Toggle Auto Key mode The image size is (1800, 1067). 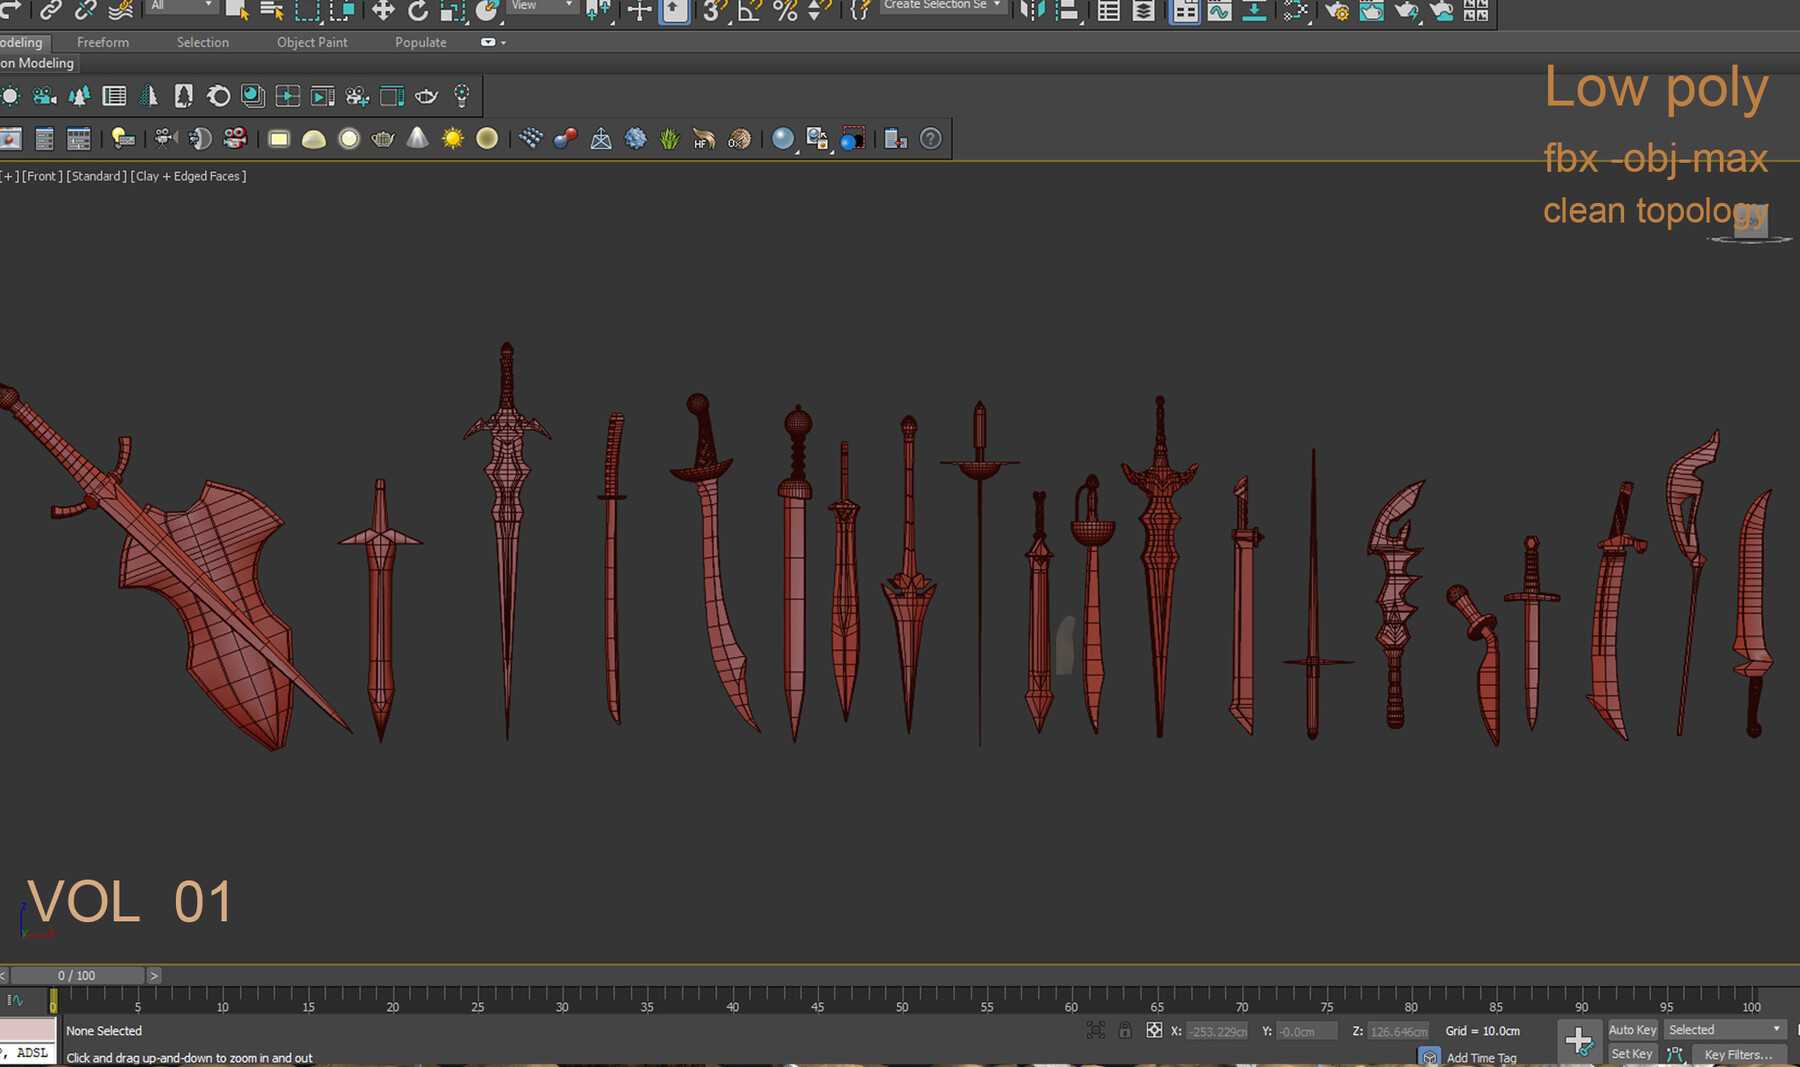[x=1632, y=1028]
